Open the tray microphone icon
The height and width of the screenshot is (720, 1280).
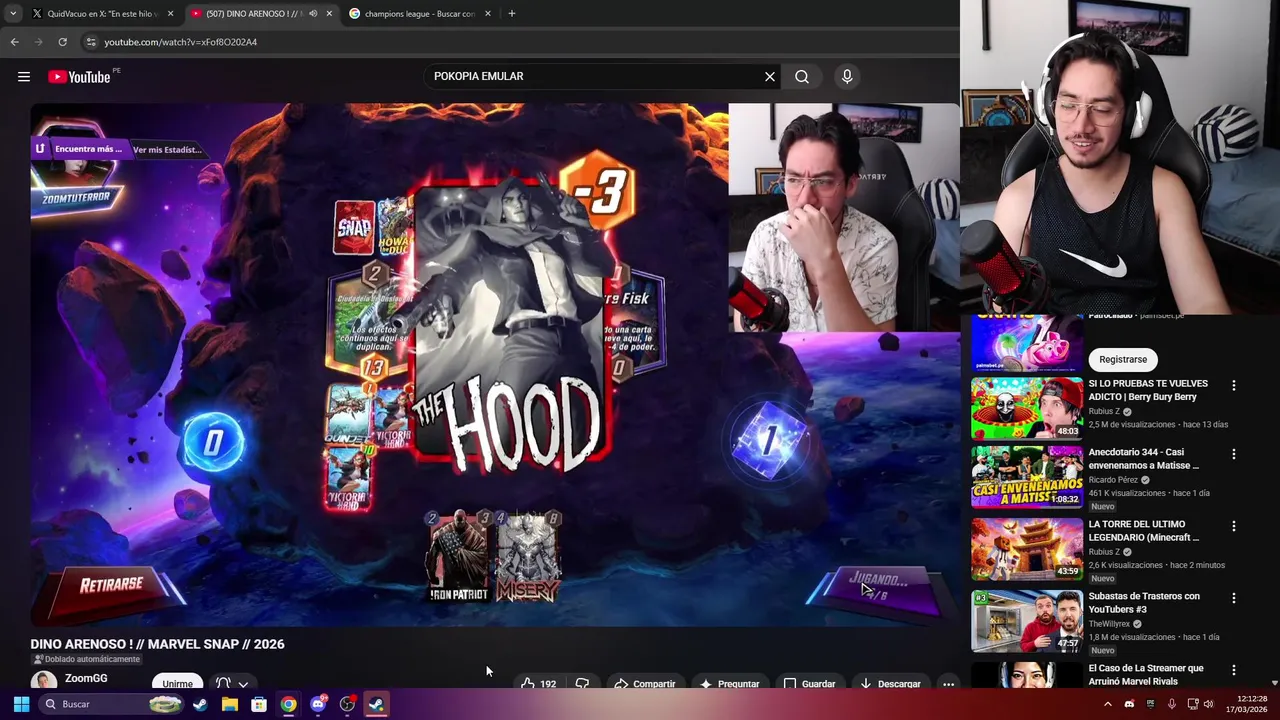pos(1171,704)
